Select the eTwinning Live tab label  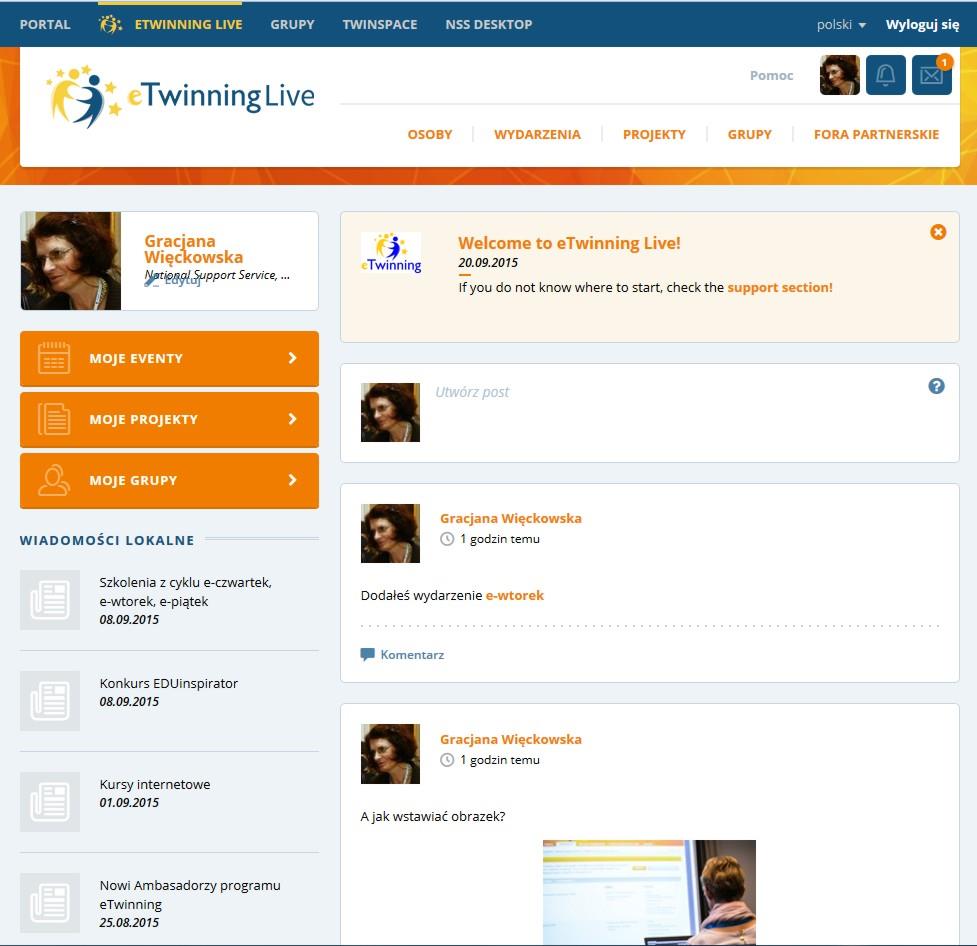[188, 24]
